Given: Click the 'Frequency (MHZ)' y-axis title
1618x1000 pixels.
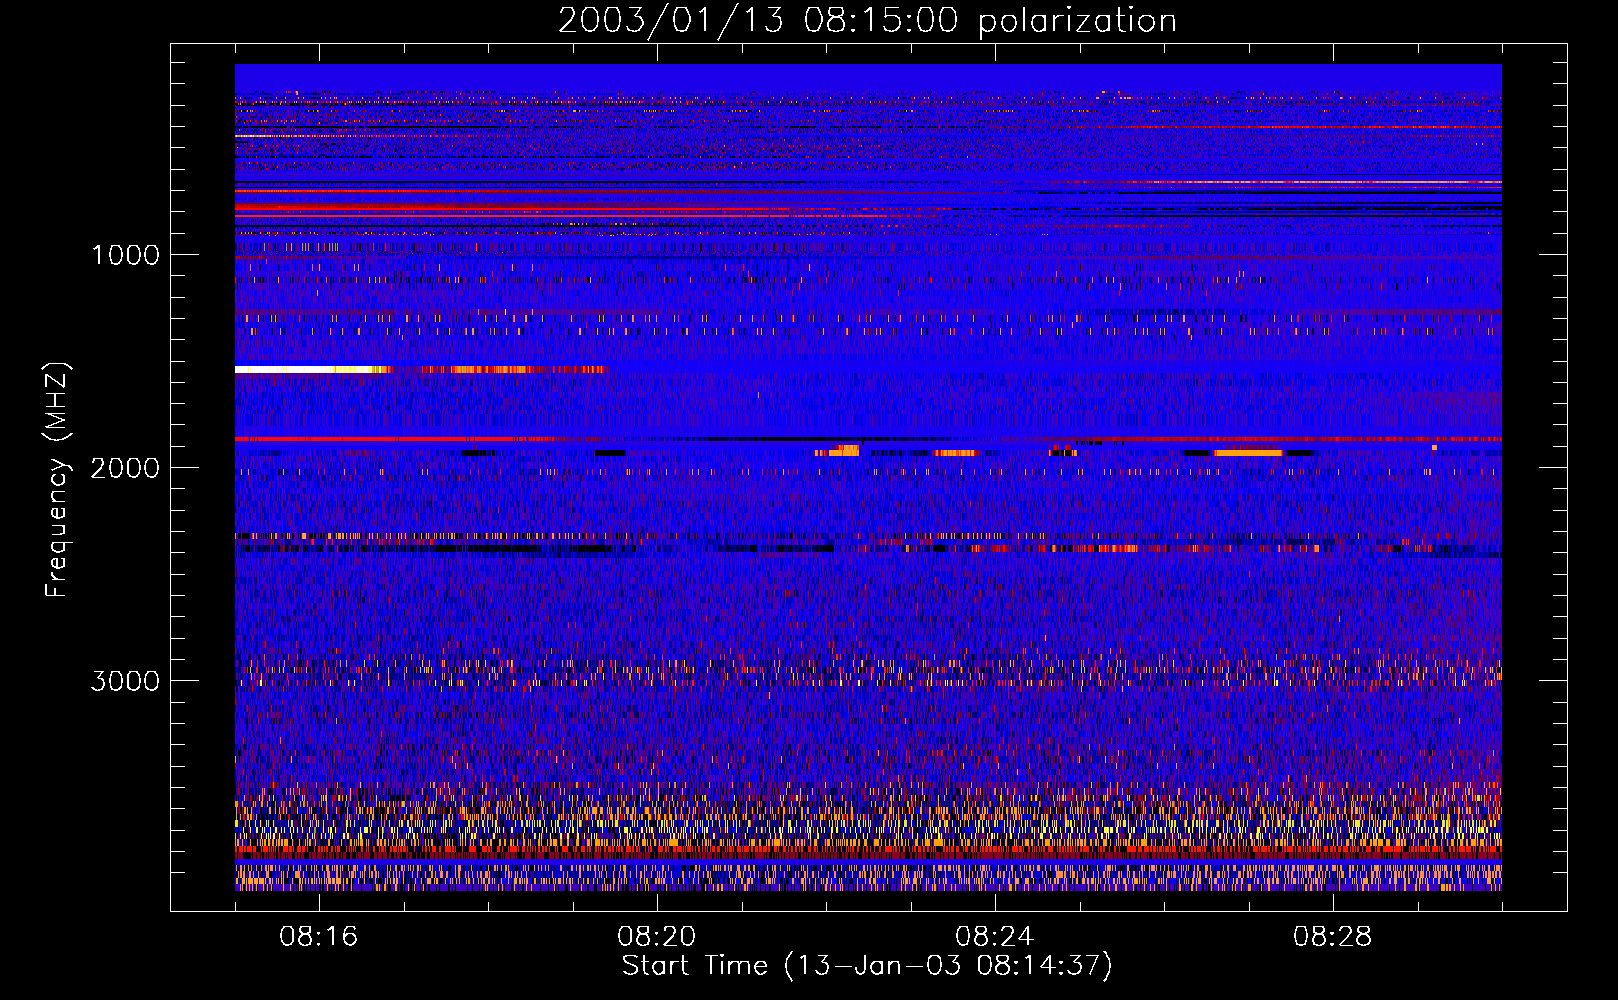Looking at the screenshot, I should tap(57, 480).
